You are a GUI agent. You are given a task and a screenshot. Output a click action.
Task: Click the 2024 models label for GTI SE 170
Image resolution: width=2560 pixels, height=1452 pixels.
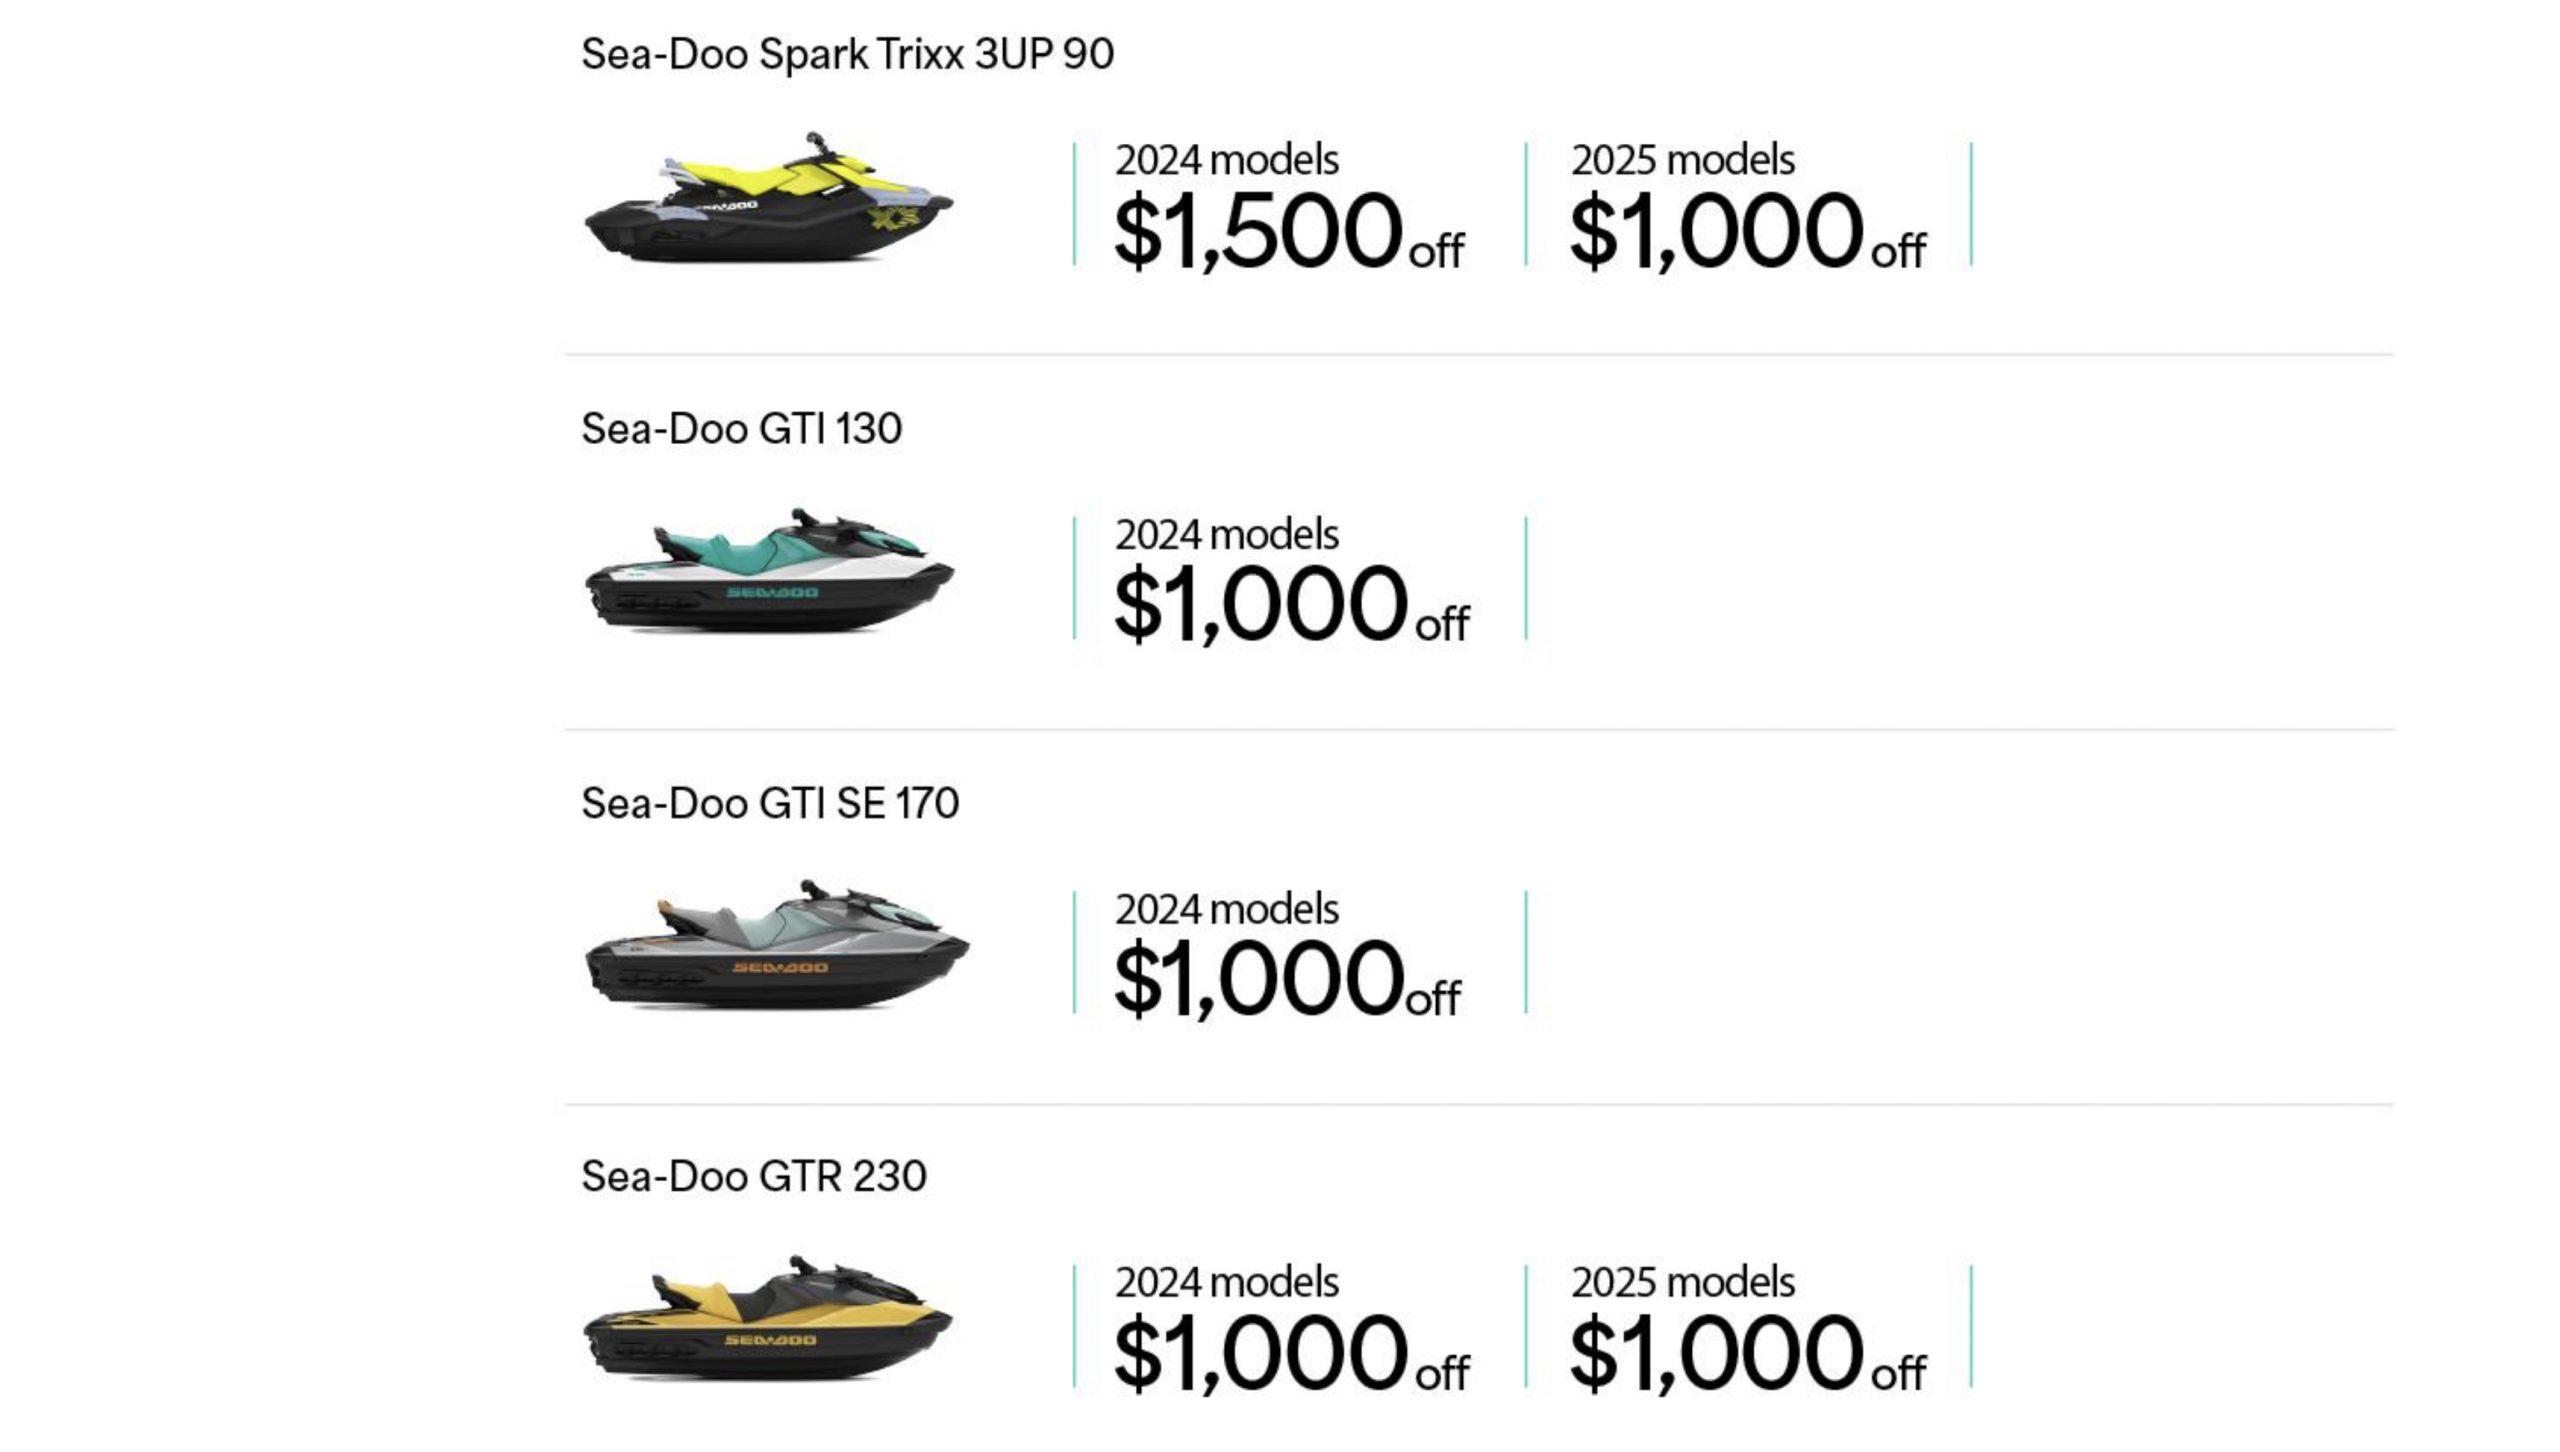pyautogui.click(x=1227, y=909)
